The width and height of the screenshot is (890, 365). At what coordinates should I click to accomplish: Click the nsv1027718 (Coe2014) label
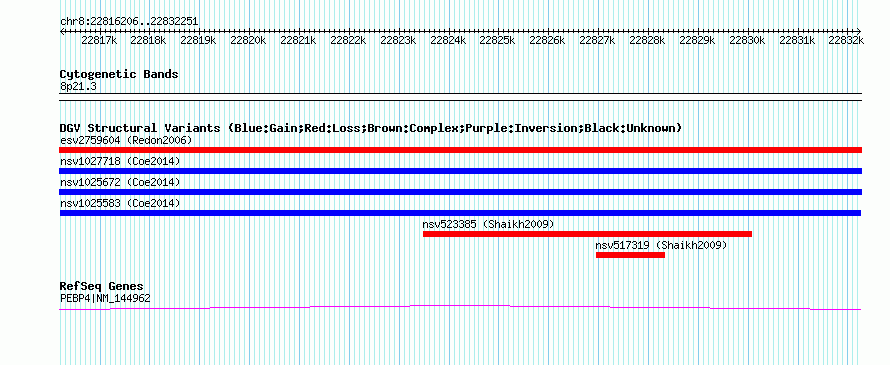pyautogui.click(x=120, y=161)
